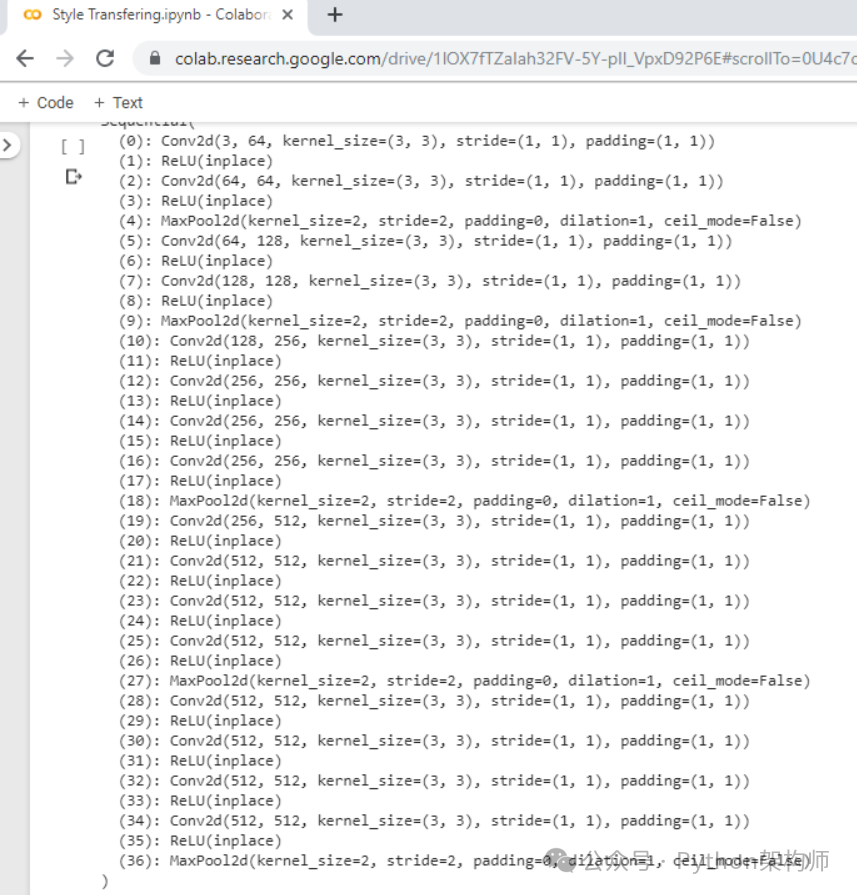Click output line (20): ReLU(inplace)
Screen dimensions: 857x895
coord(200,541)
